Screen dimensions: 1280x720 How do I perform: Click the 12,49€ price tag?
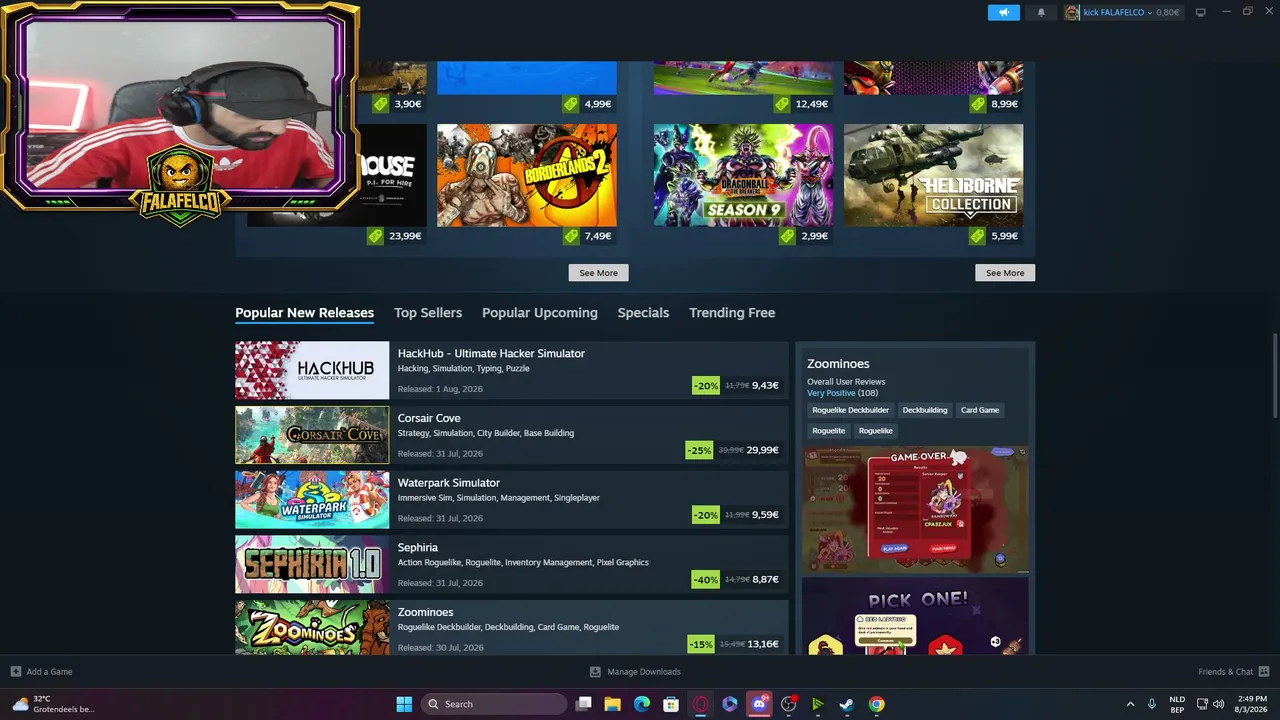tap(801, 104)
